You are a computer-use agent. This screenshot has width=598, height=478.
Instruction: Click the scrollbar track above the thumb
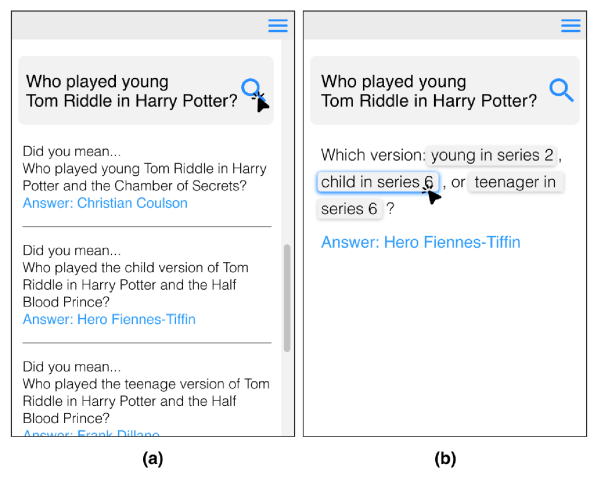pyautogui.click(x=287, y=141)
